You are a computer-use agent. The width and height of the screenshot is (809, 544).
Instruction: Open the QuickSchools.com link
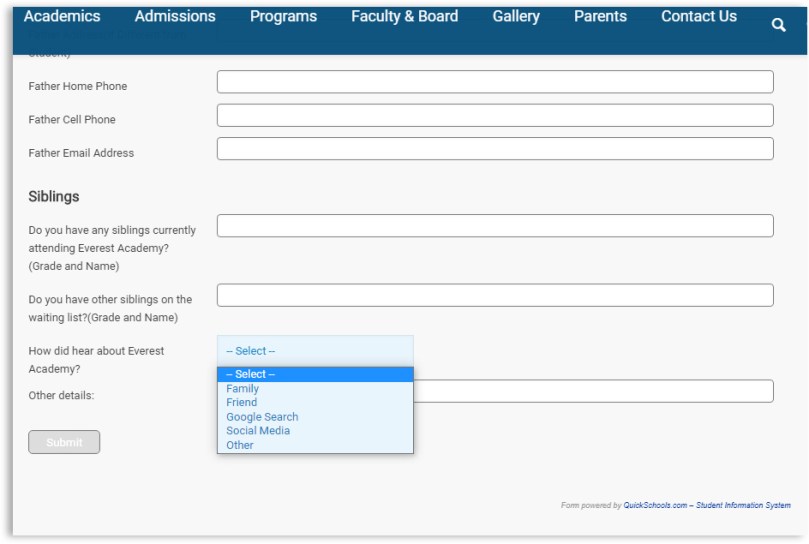click(655, 505)
